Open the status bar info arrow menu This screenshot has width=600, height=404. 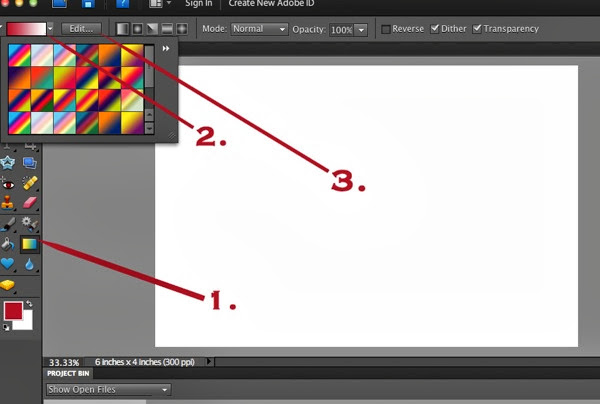coord(209,361)
